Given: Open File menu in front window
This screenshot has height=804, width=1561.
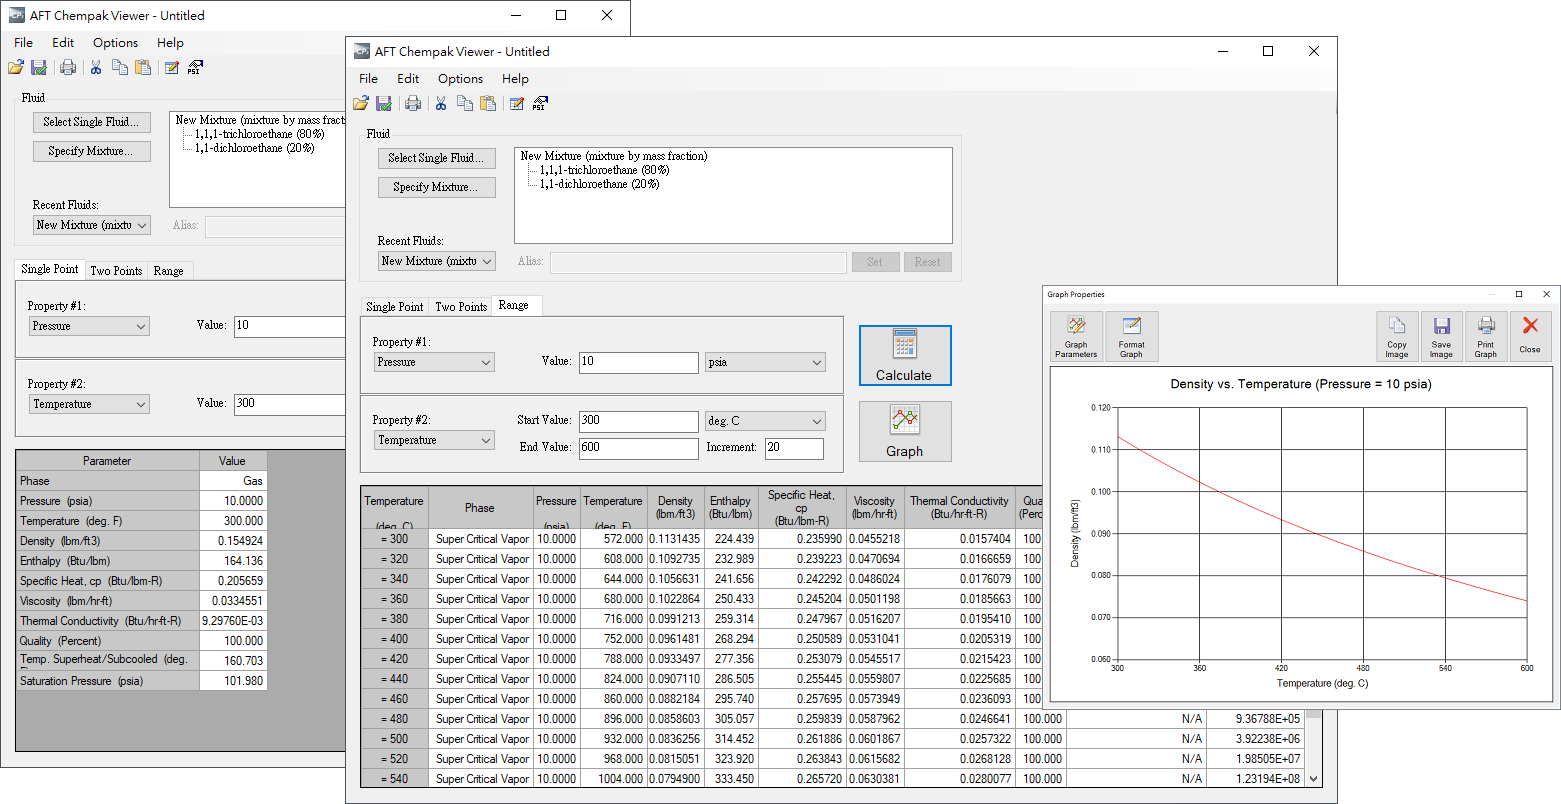Looking at the screenshot, I should (369, 79).
